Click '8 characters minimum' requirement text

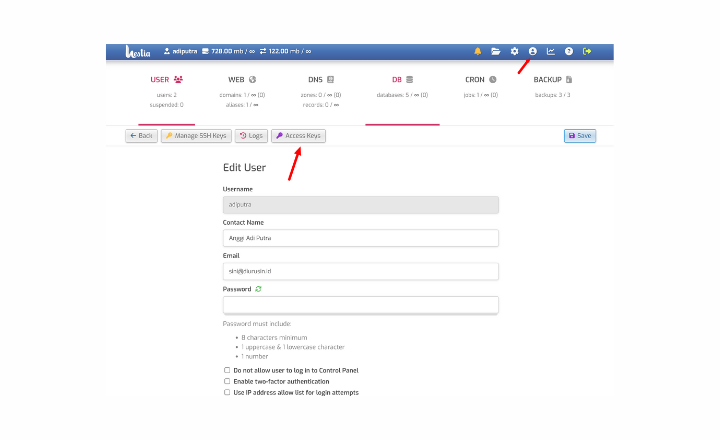(x=274, y=338)
